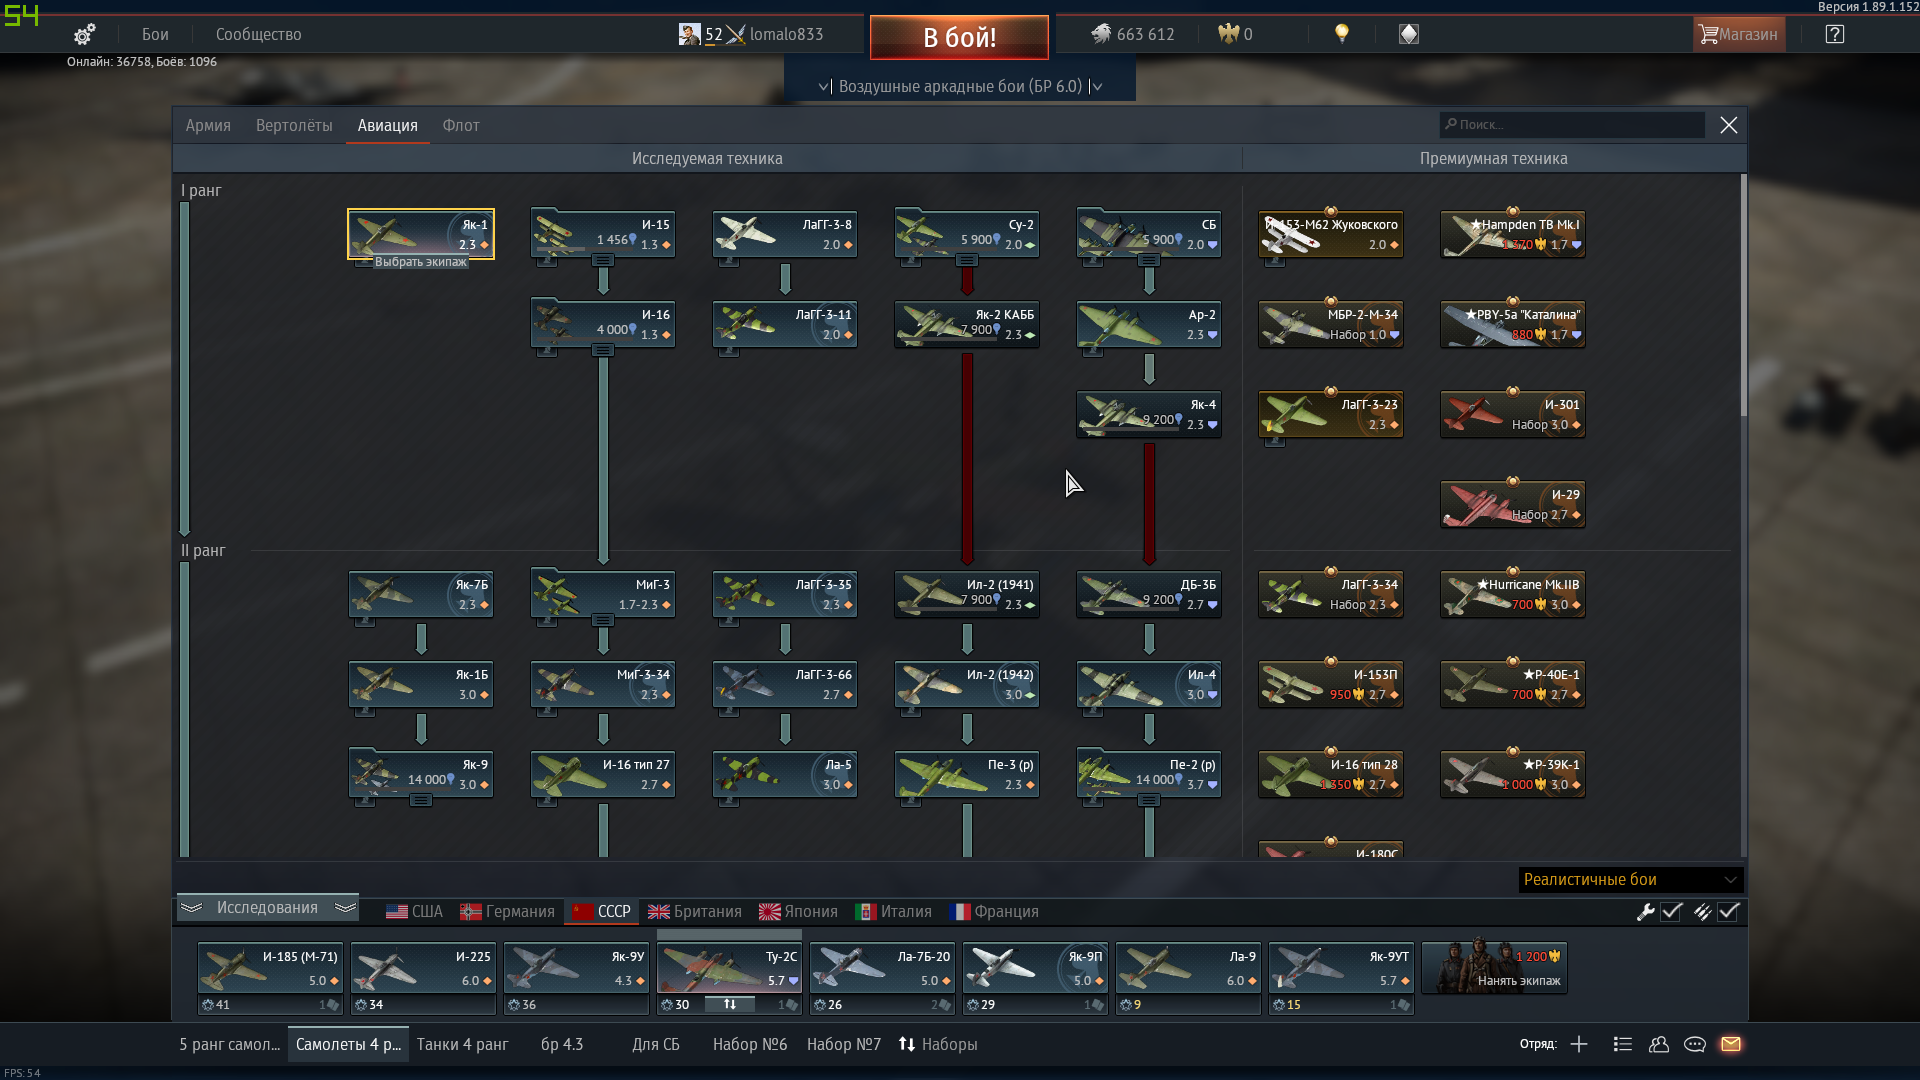Select the premium Hurricane Mk.IIB card
Image resolution: width=1920 pixels, height=1080 pixels.
tap(1513, 594)
